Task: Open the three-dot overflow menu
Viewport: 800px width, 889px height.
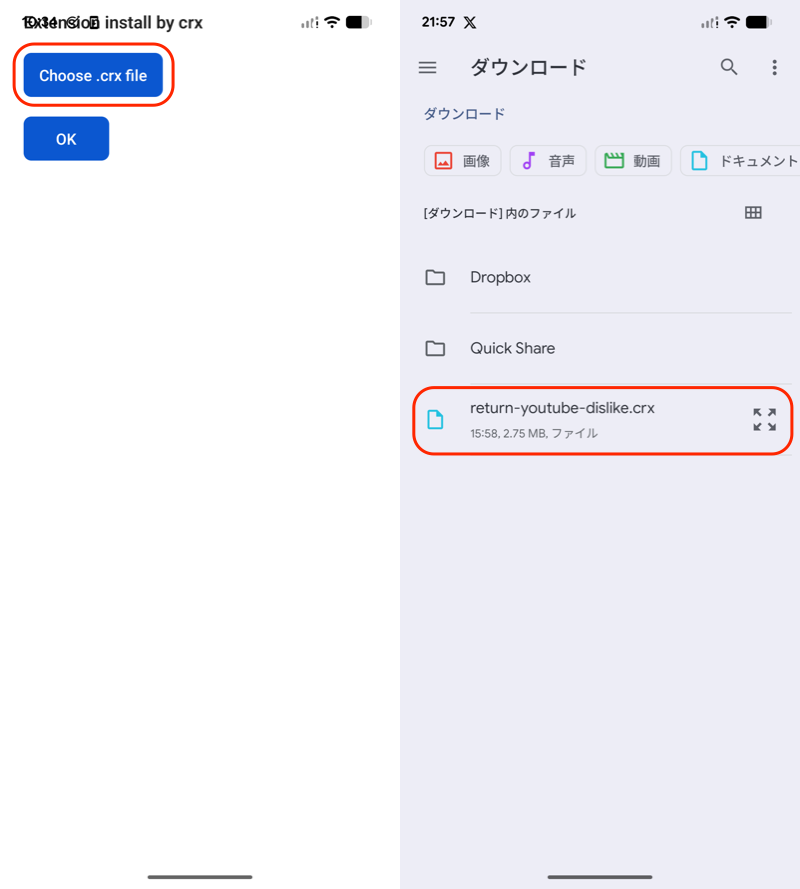Action: click(774, 67)
